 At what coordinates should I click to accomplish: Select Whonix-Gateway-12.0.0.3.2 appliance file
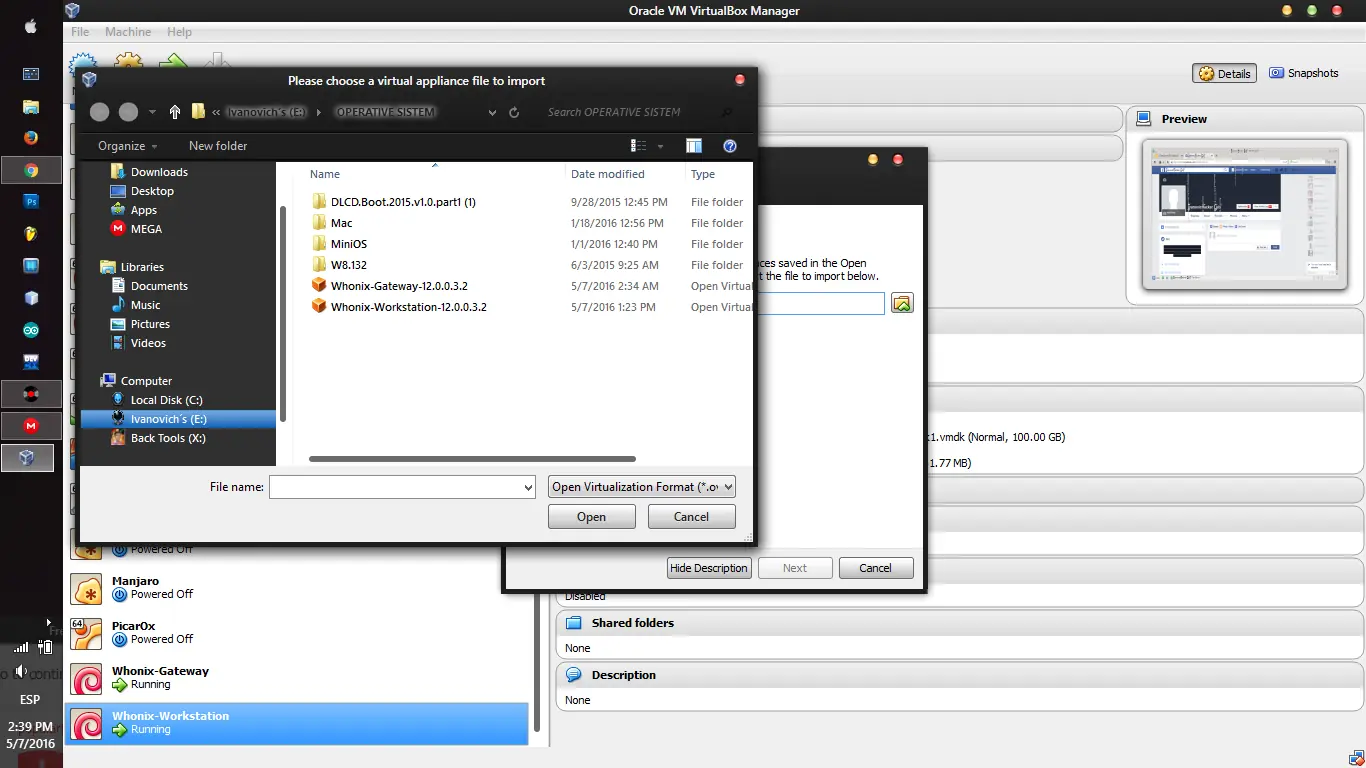point(399,286)
